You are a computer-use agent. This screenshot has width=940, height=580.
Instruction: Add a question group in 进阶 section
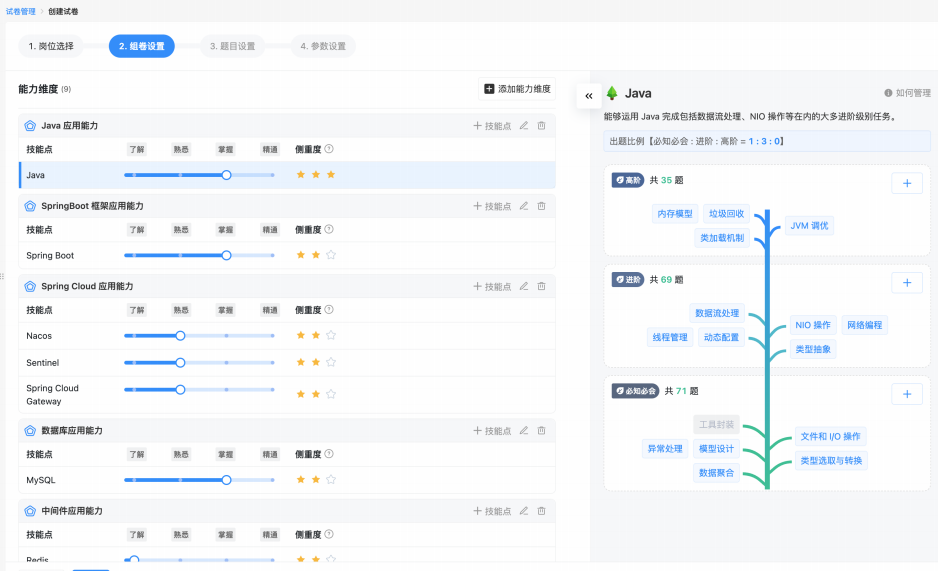[907, 283]
